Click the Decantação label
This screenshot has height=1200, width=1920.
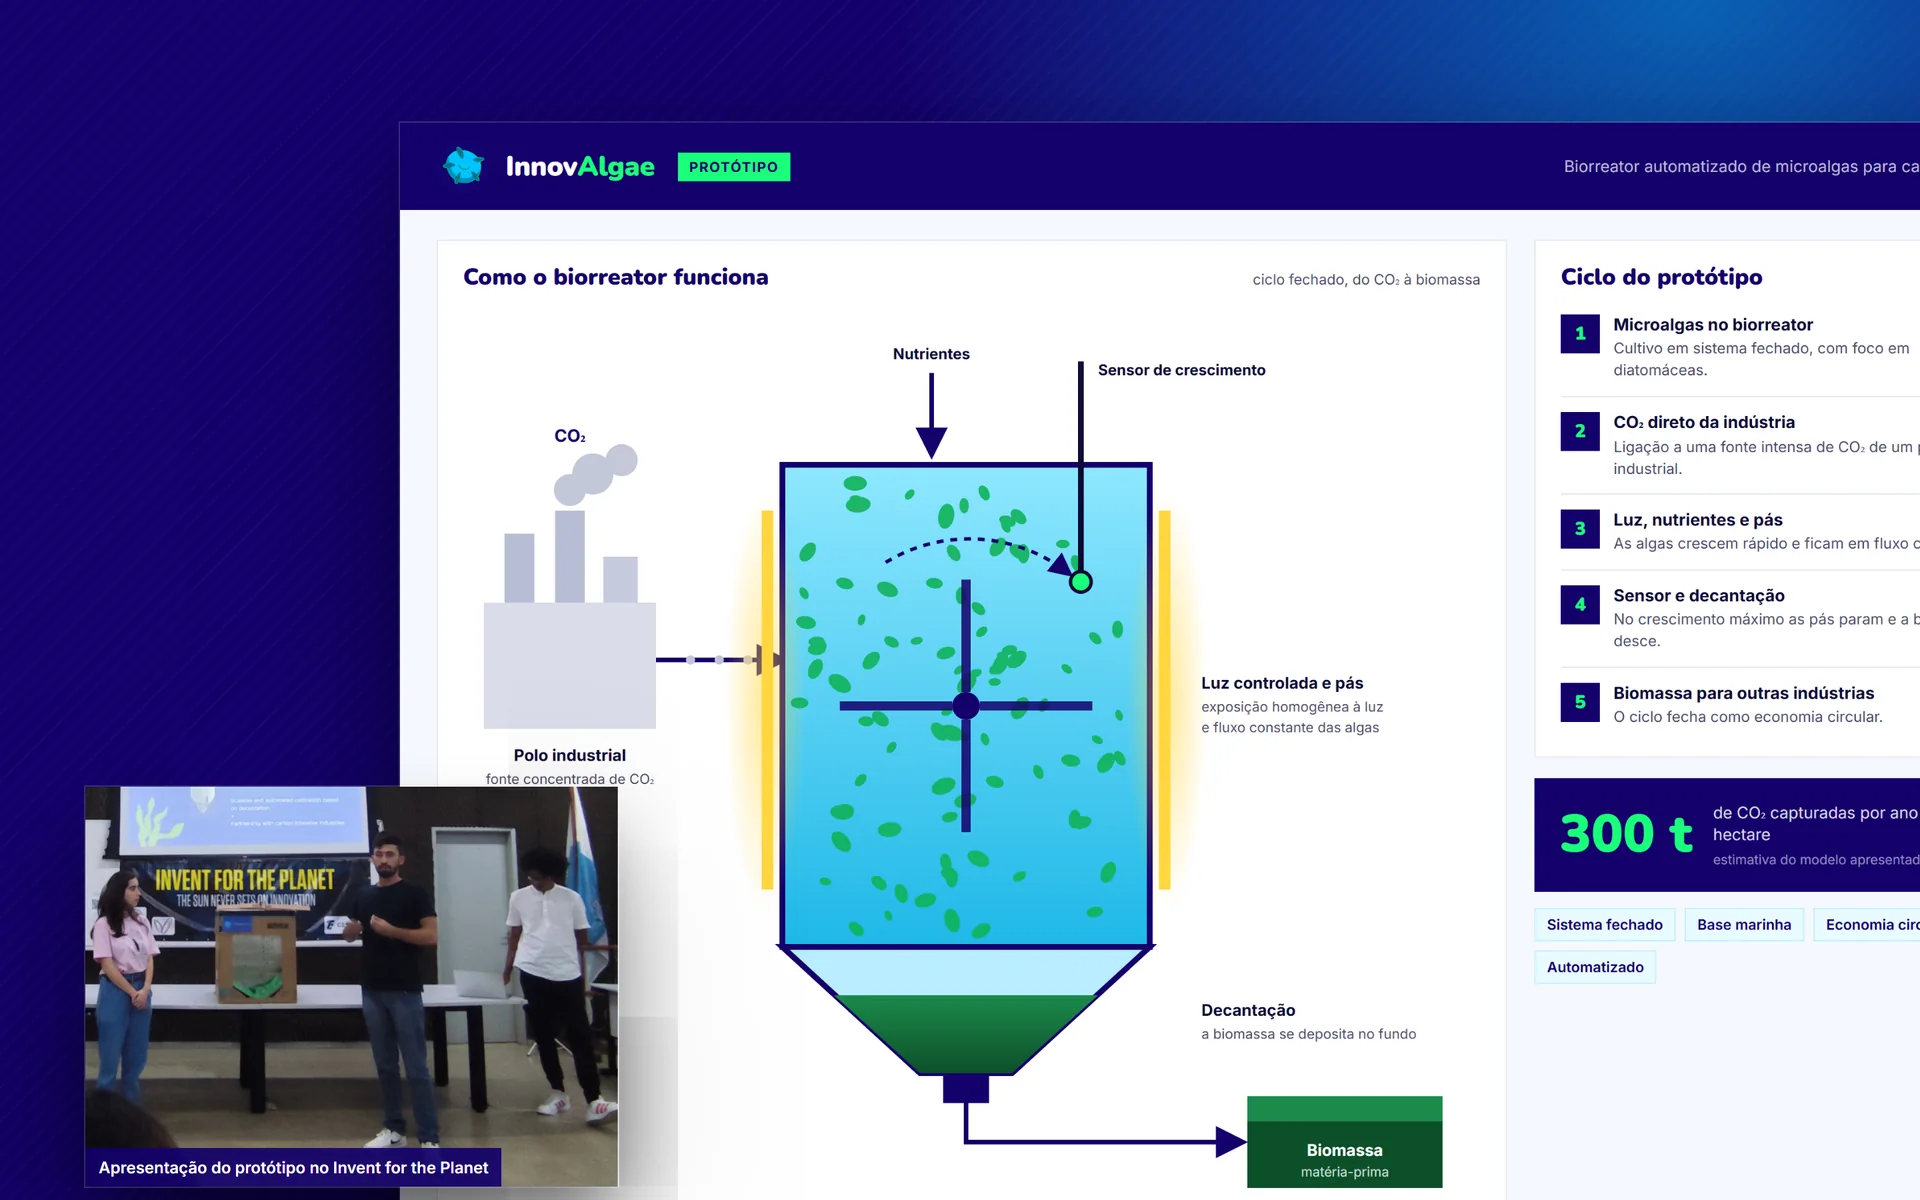[x=1248, y=1010]
